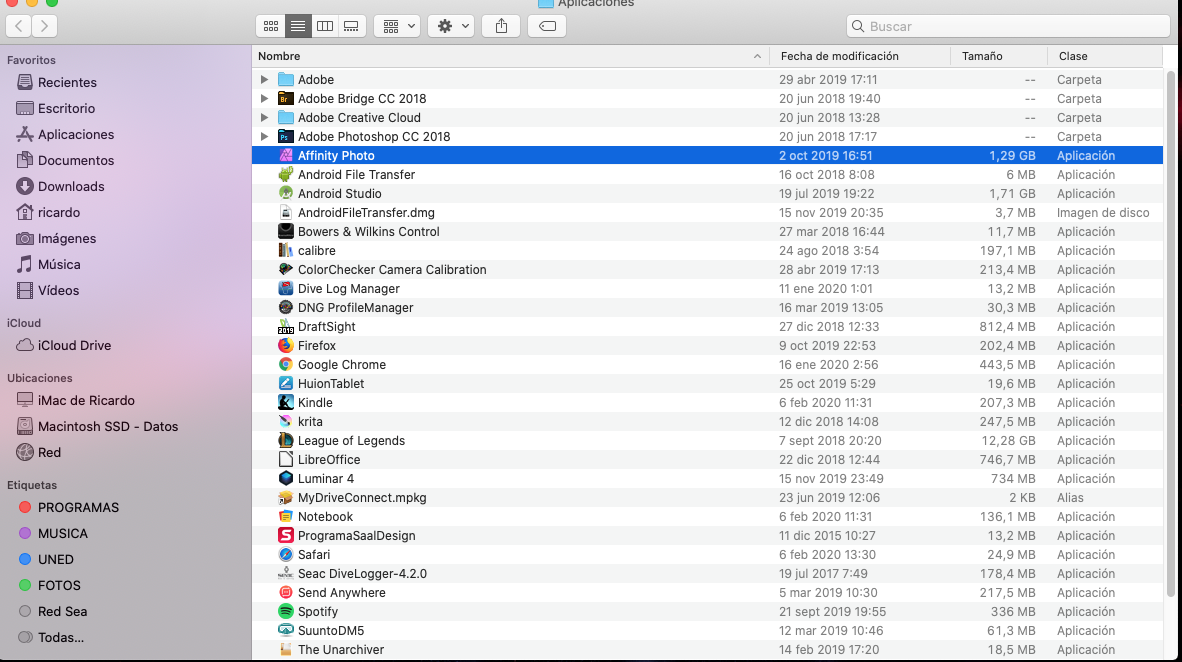
Task: Open ricardo home folder in sidebar
Action: (x=59, y=213)
